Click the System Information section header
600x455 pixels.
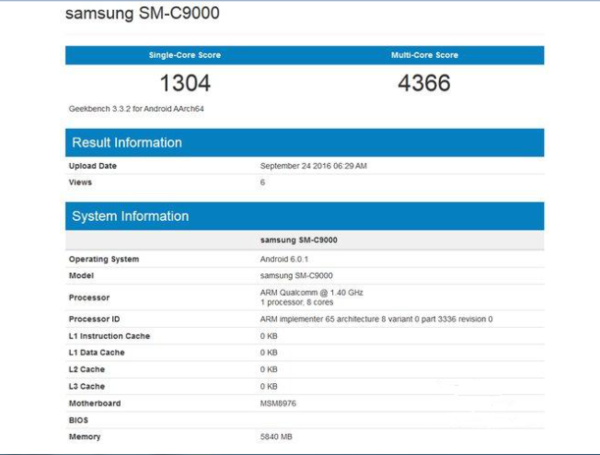point(130,216)
